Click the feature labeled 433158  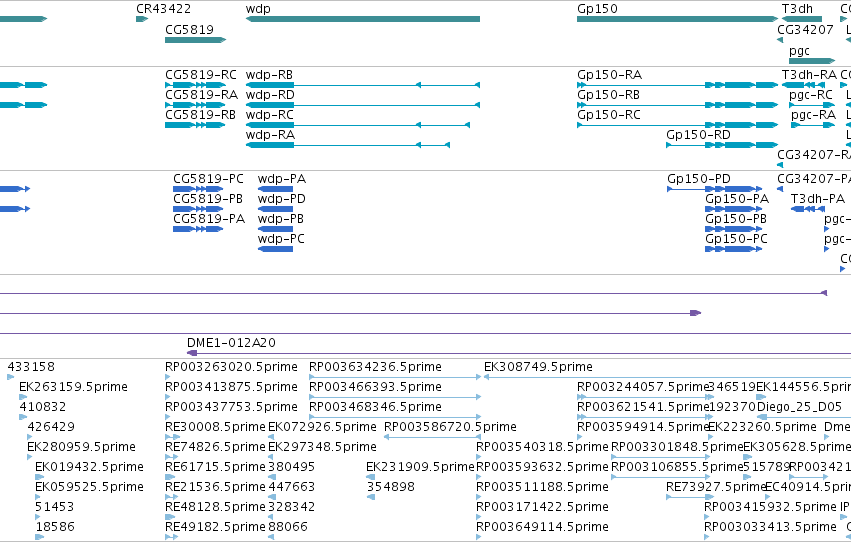tap(11, 377)
